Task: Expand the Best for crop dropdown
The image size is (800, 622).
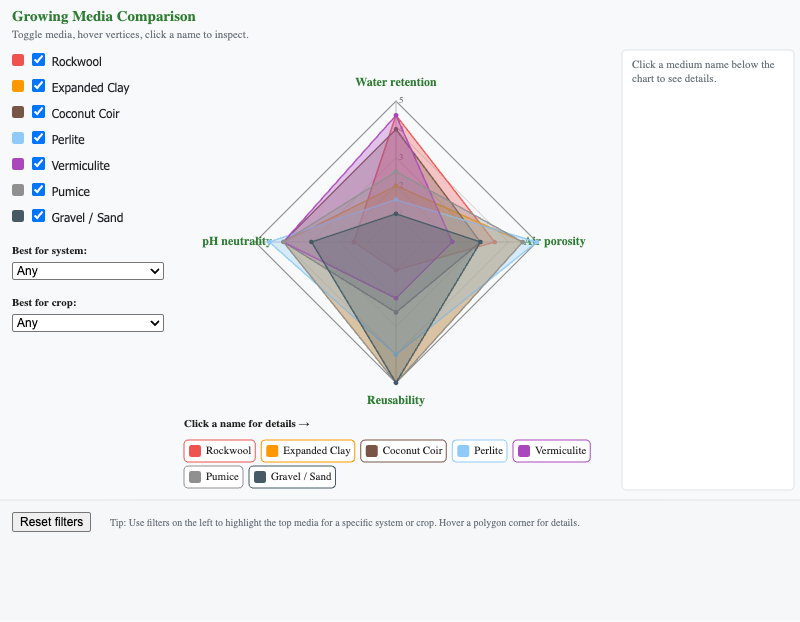Action: pos(88,323)
